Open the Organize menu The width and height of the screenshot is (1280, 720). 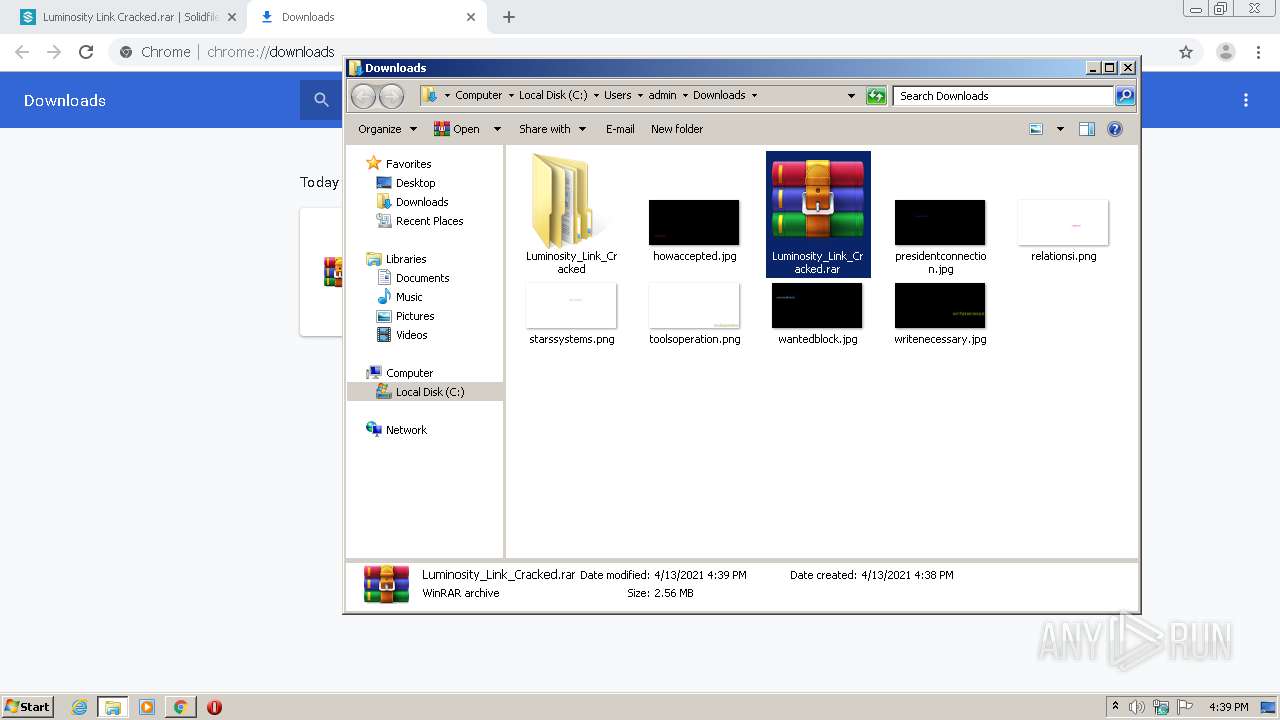387,129
